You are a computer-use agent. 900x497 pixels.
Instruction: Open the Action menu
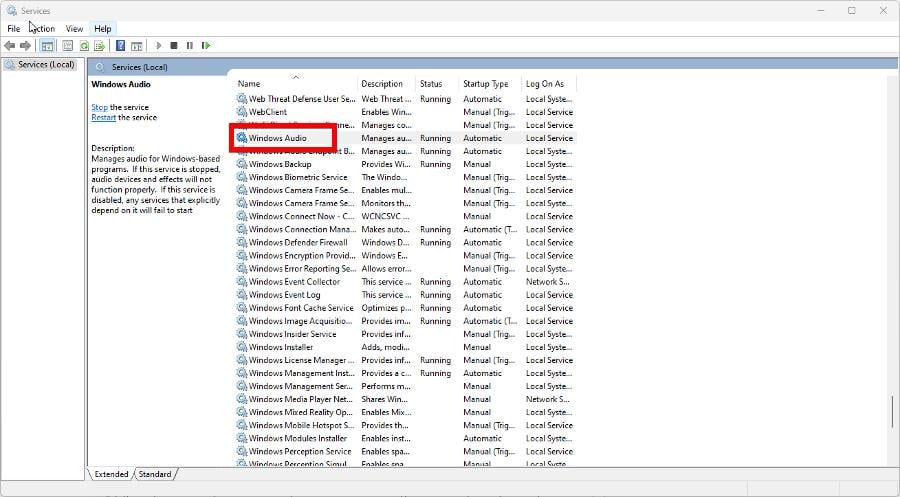(x=42, y=29)
